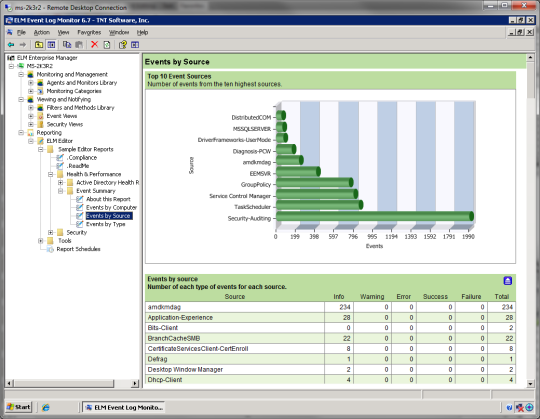Open the View menu
Viewport: 540px width, 419px height.
(x=63, y=32)
